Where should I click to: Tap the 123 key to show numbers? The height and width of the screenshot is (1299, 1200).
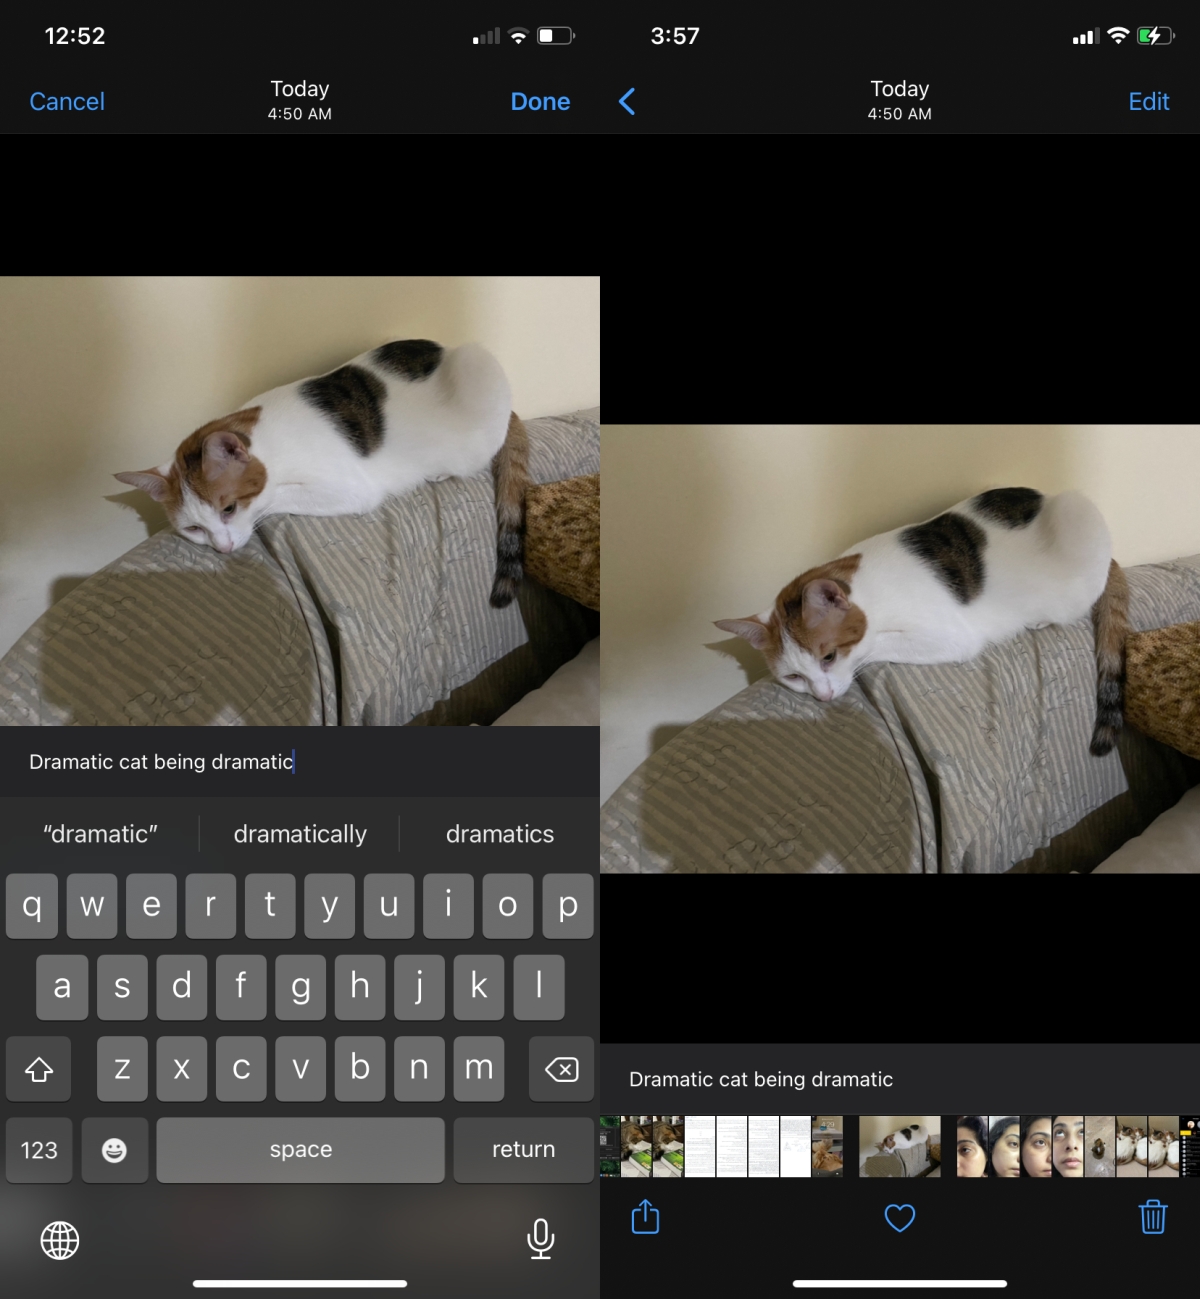click(x=39, y=1150)
